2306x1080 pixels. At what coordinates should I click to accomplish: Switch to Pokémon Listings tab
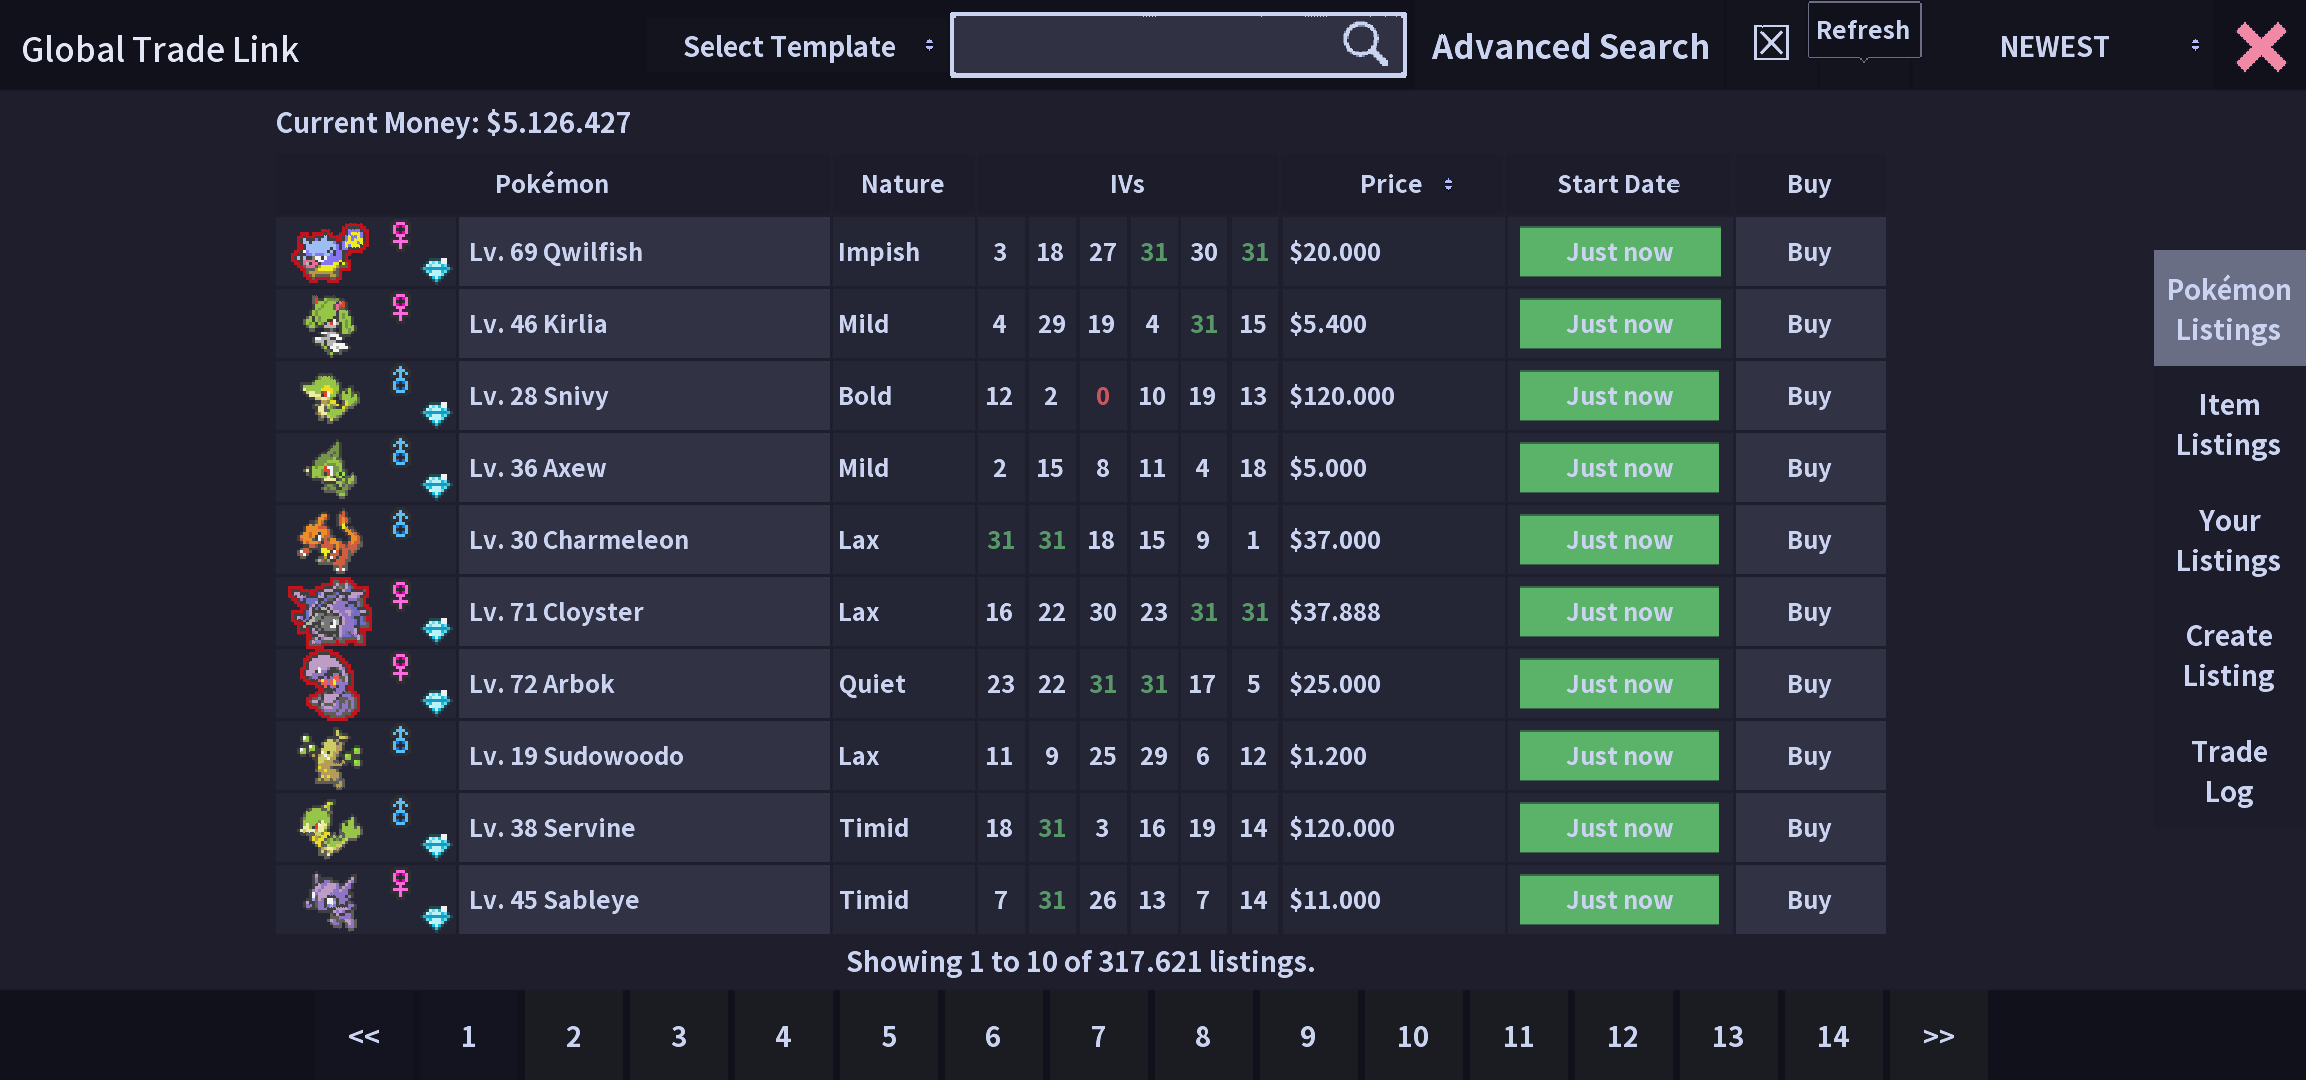coord(2229,309)
